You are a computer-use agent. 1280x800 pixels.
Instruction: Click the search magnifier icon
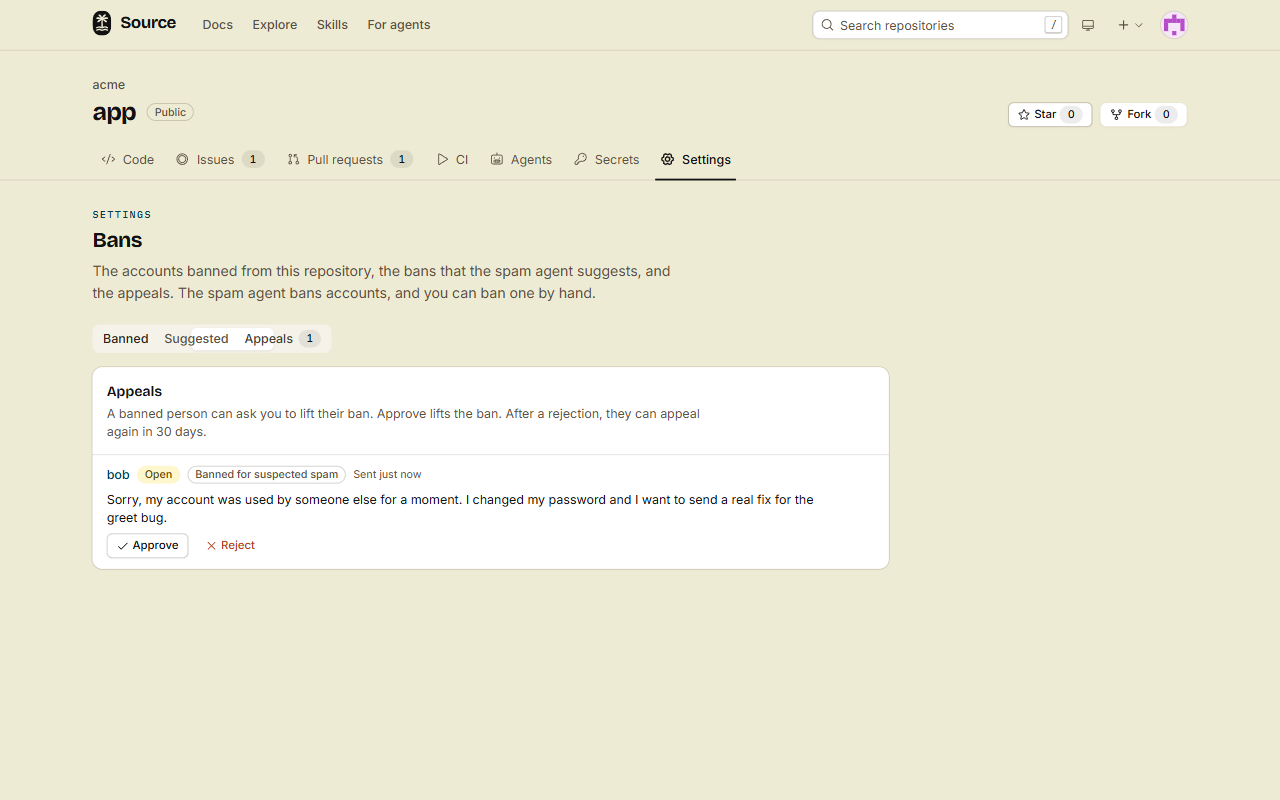827,25
